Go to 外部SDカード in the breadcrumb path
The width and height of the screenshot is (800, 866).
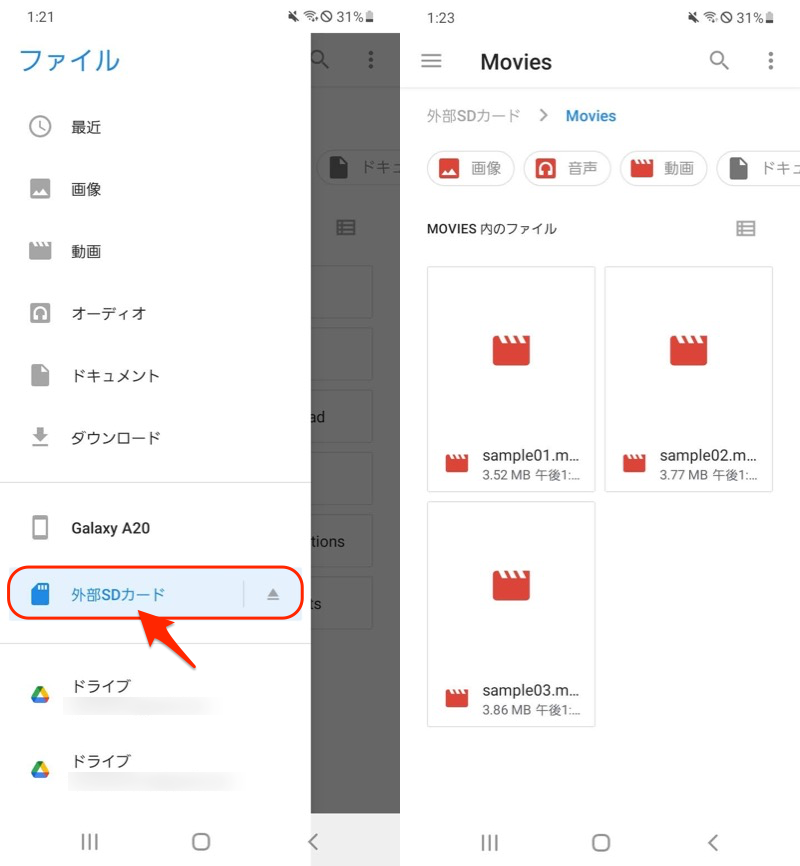[x=474, y=116]
